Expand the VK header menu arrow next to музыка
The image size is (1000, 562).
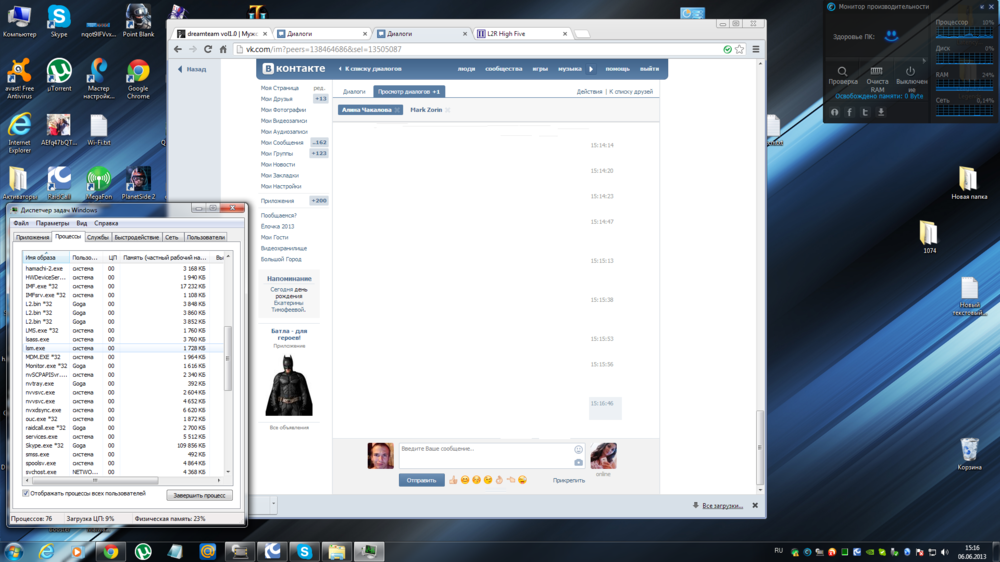tap(591, 69)
